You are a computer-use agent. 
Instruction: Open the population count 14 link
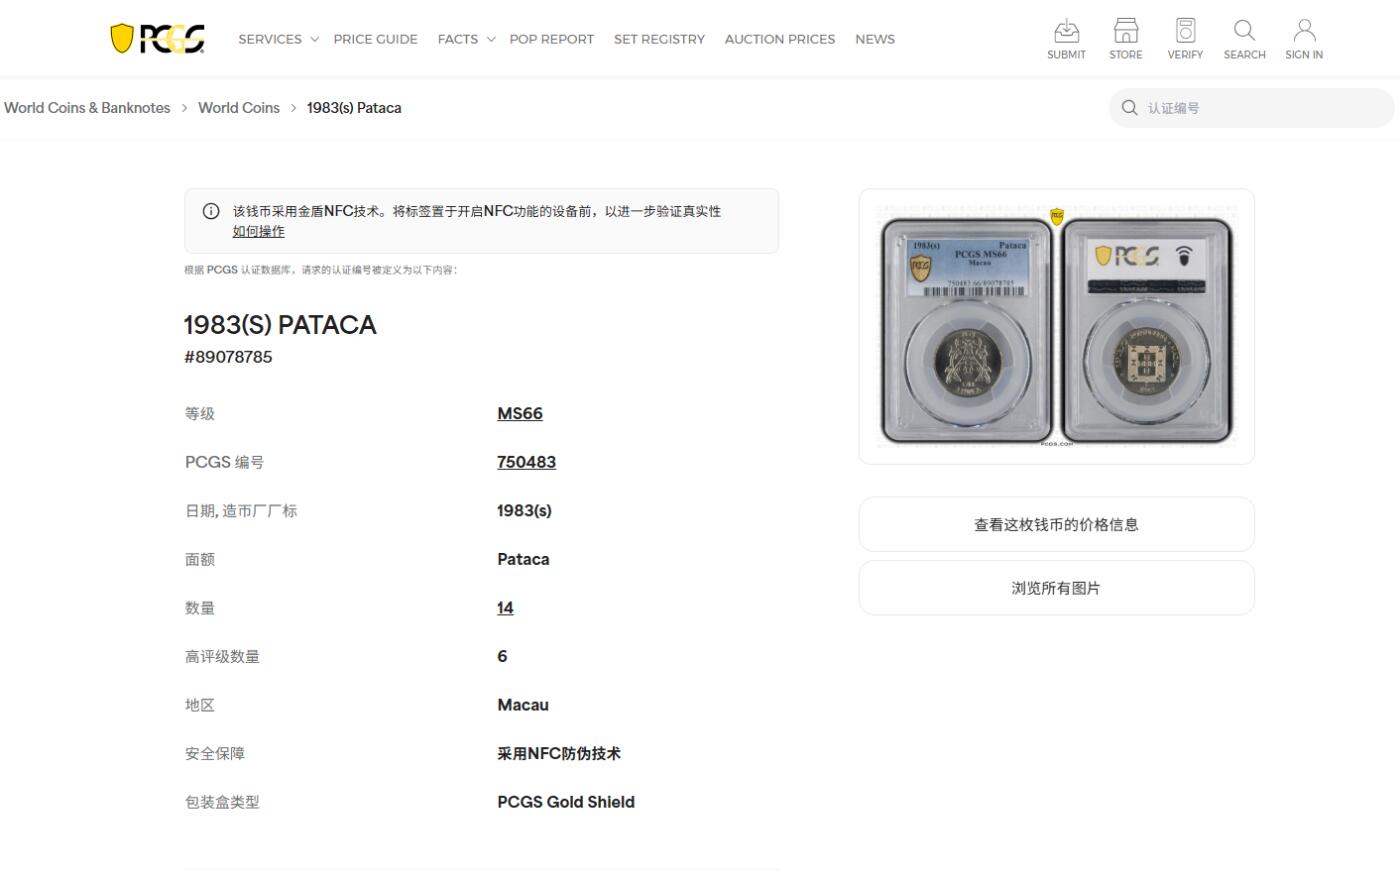click(505, 608)
